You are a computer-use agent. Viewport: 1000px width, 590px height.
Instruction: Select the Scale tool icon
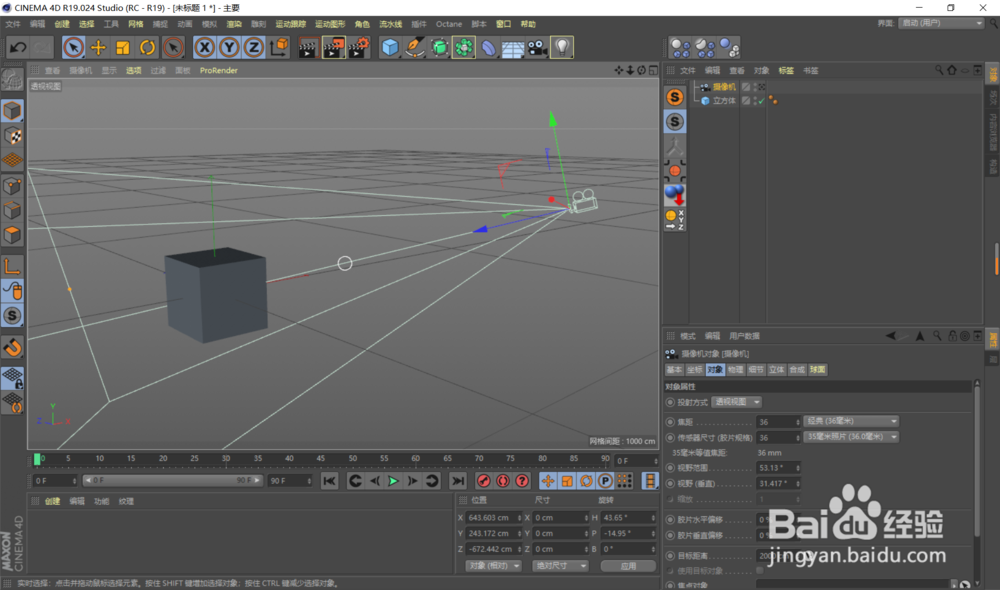(122, 48)
